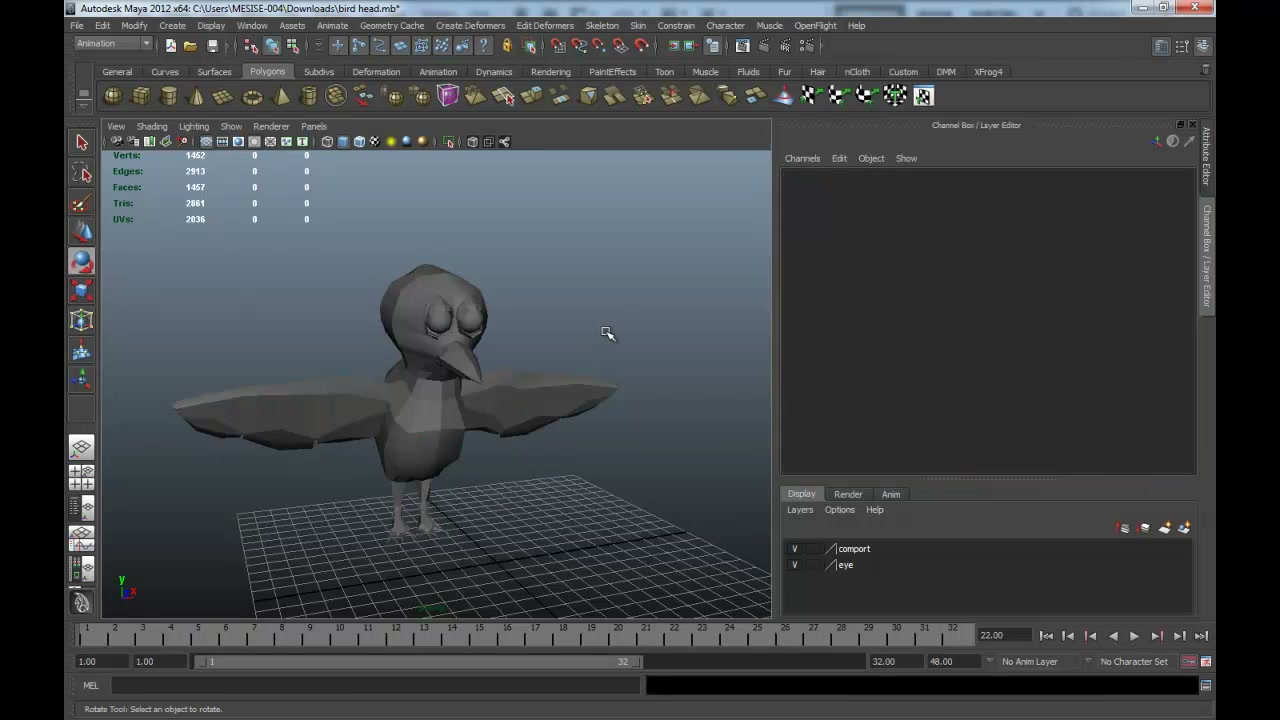Toggle textured display checker icon

tap(375, 142)
